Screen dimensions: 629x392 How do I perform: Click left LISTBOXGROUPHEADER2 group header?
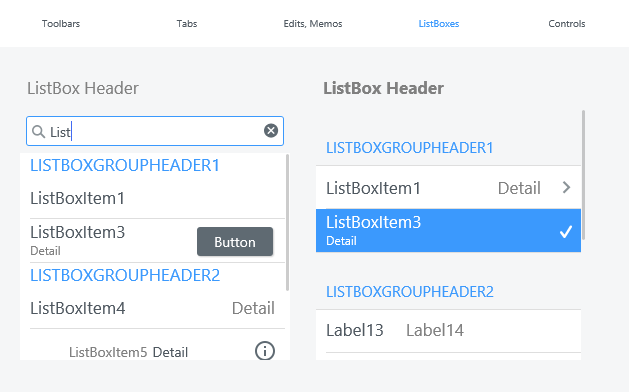[125, 276]
